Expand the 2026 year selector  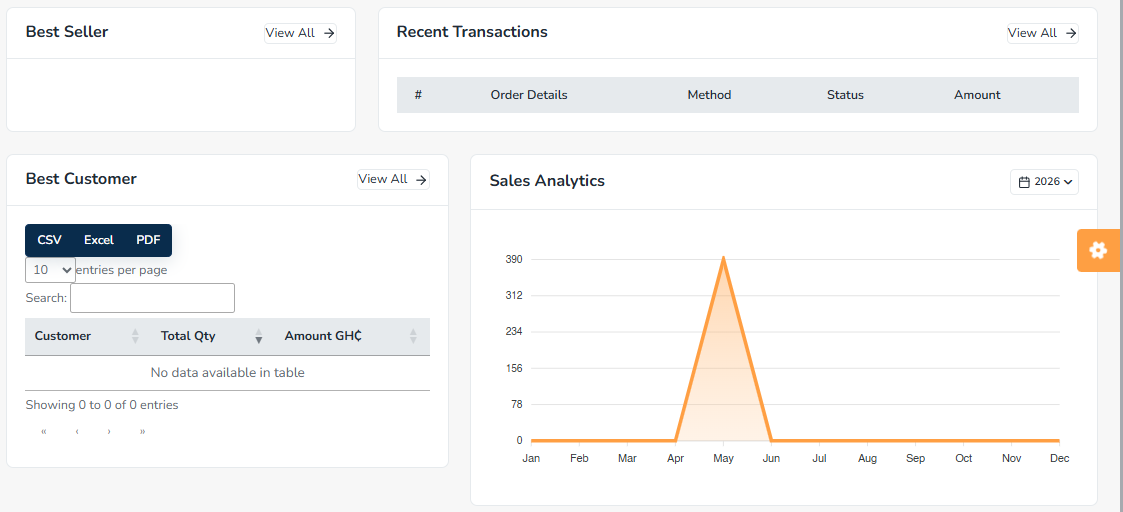click(x=1044, y=182)
